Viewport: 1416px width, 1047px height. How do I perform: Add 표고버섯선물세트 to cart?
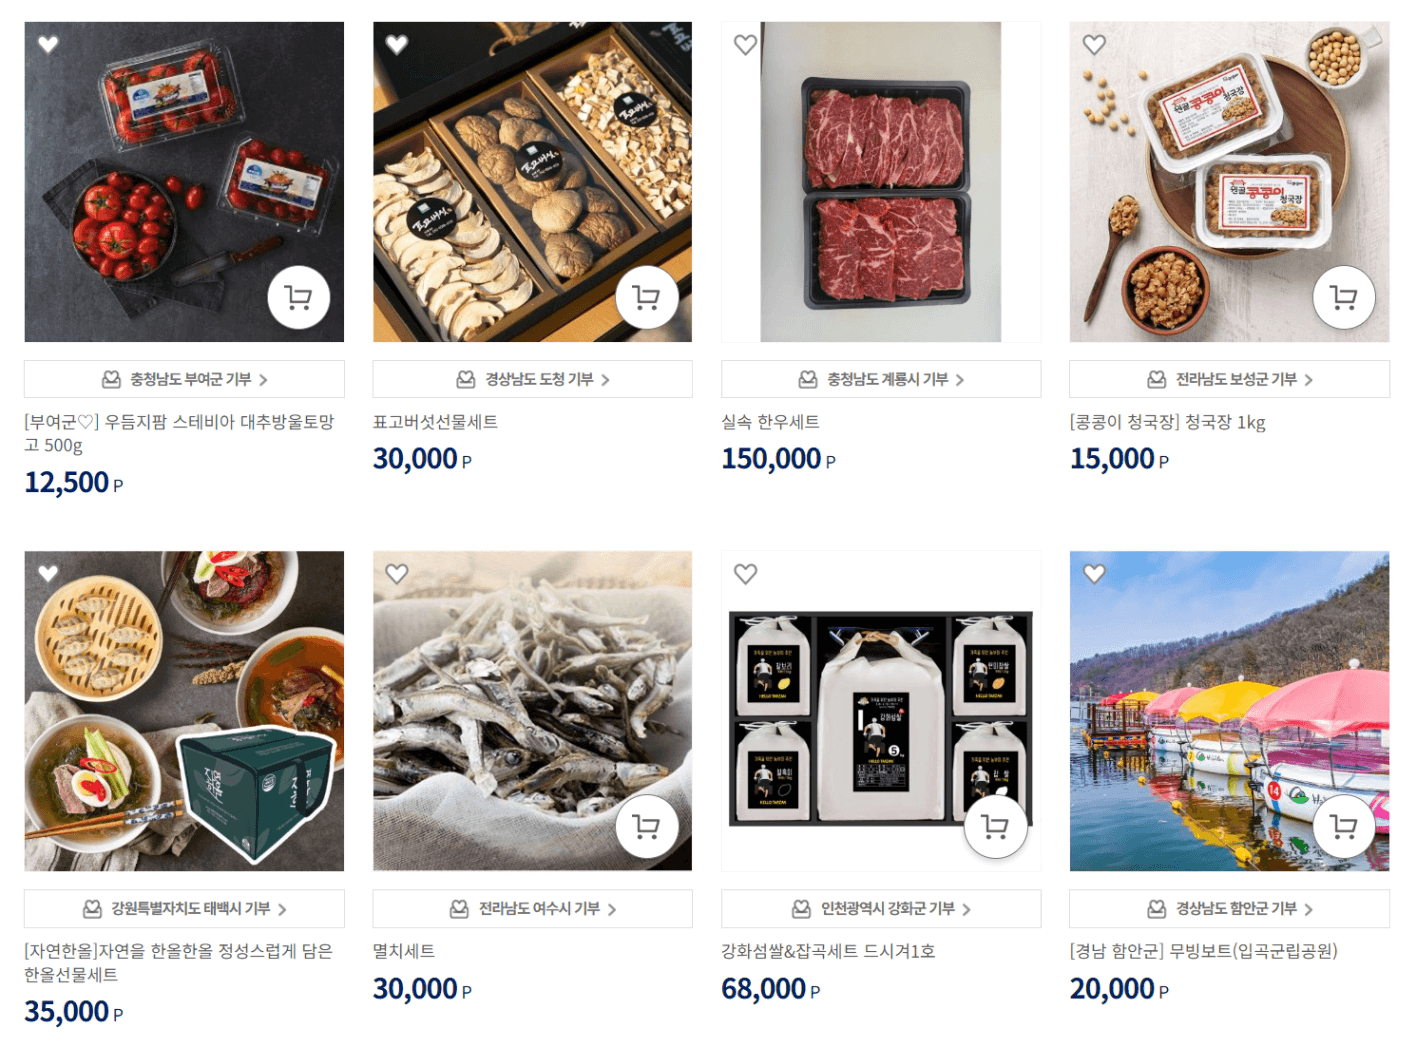click(647, 297)
